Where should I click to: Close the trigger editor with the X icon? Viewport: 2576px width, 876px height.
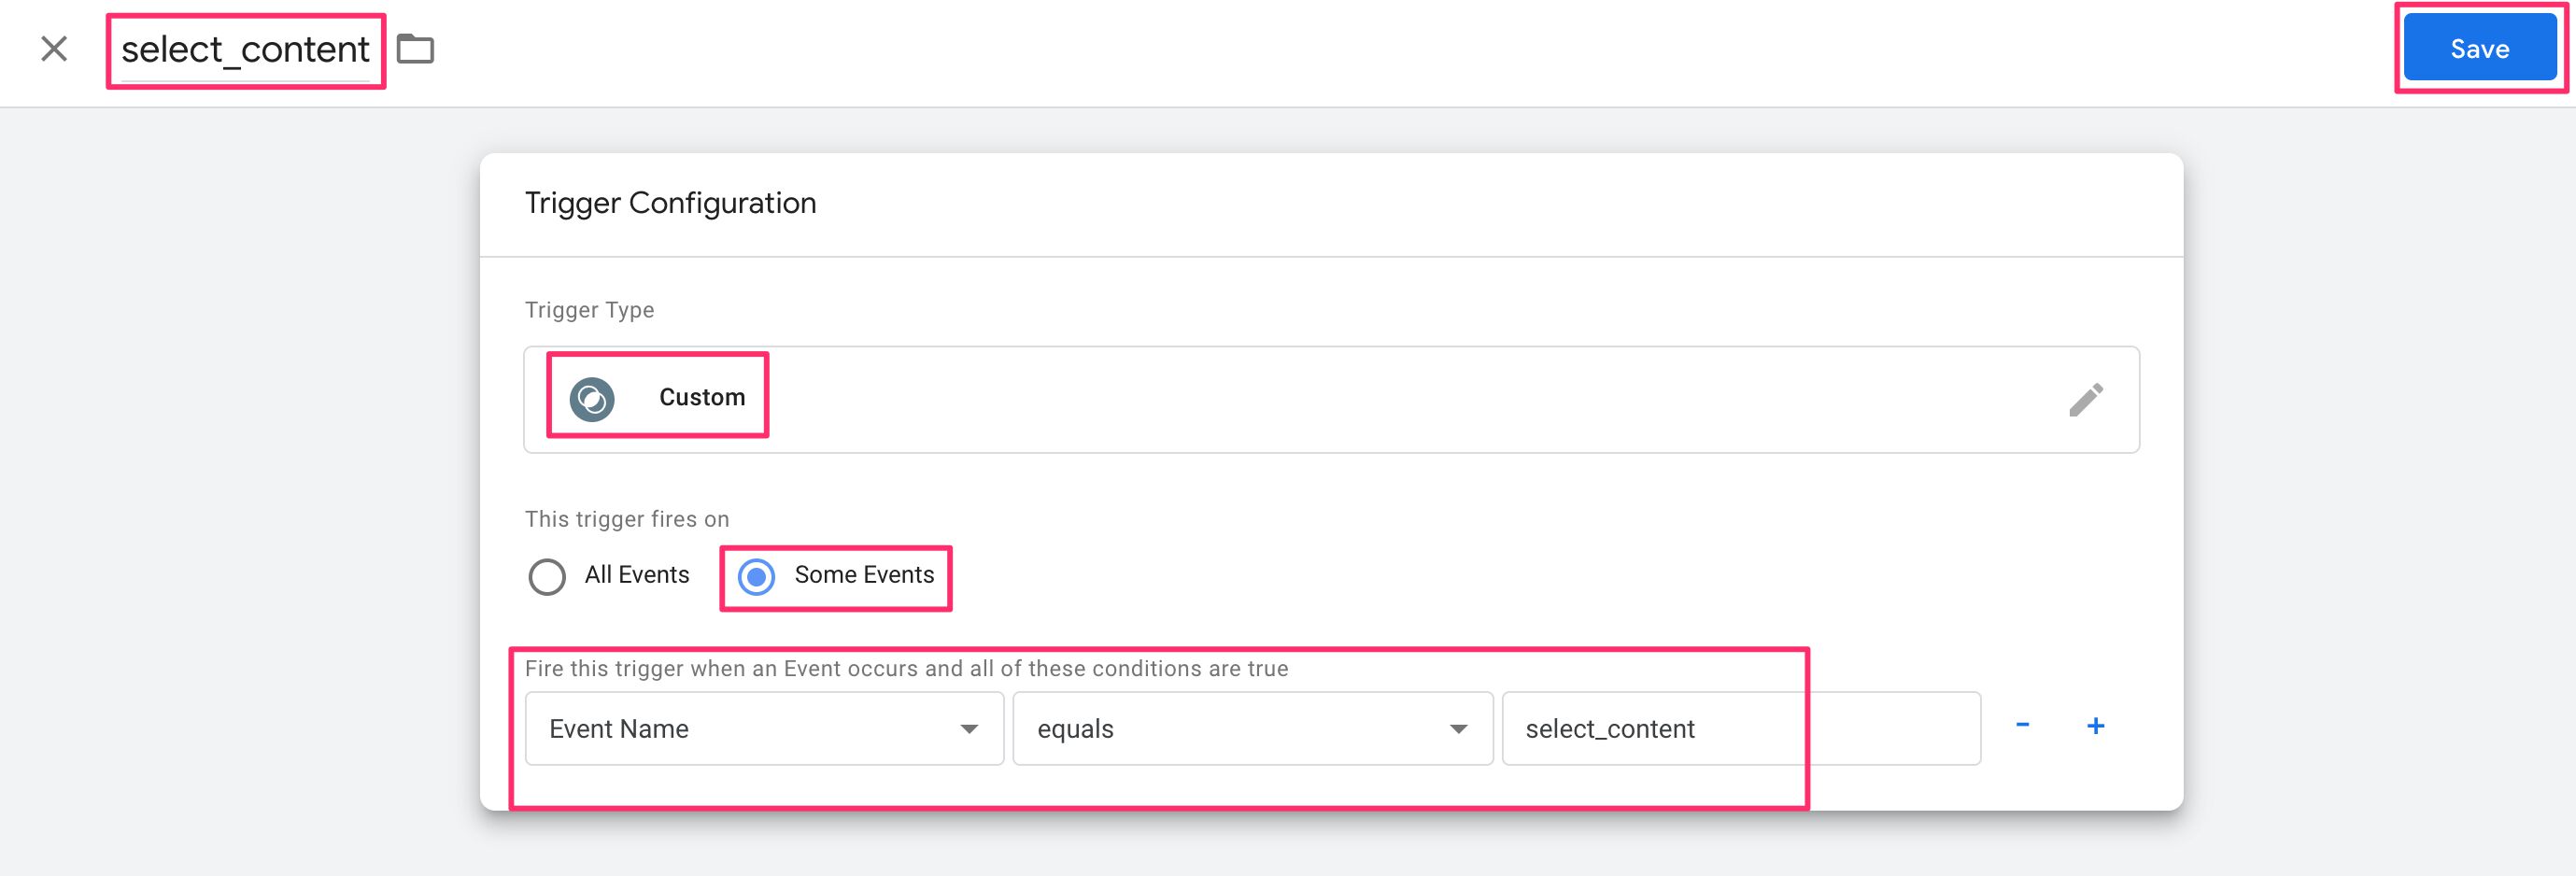click(54, 48)
